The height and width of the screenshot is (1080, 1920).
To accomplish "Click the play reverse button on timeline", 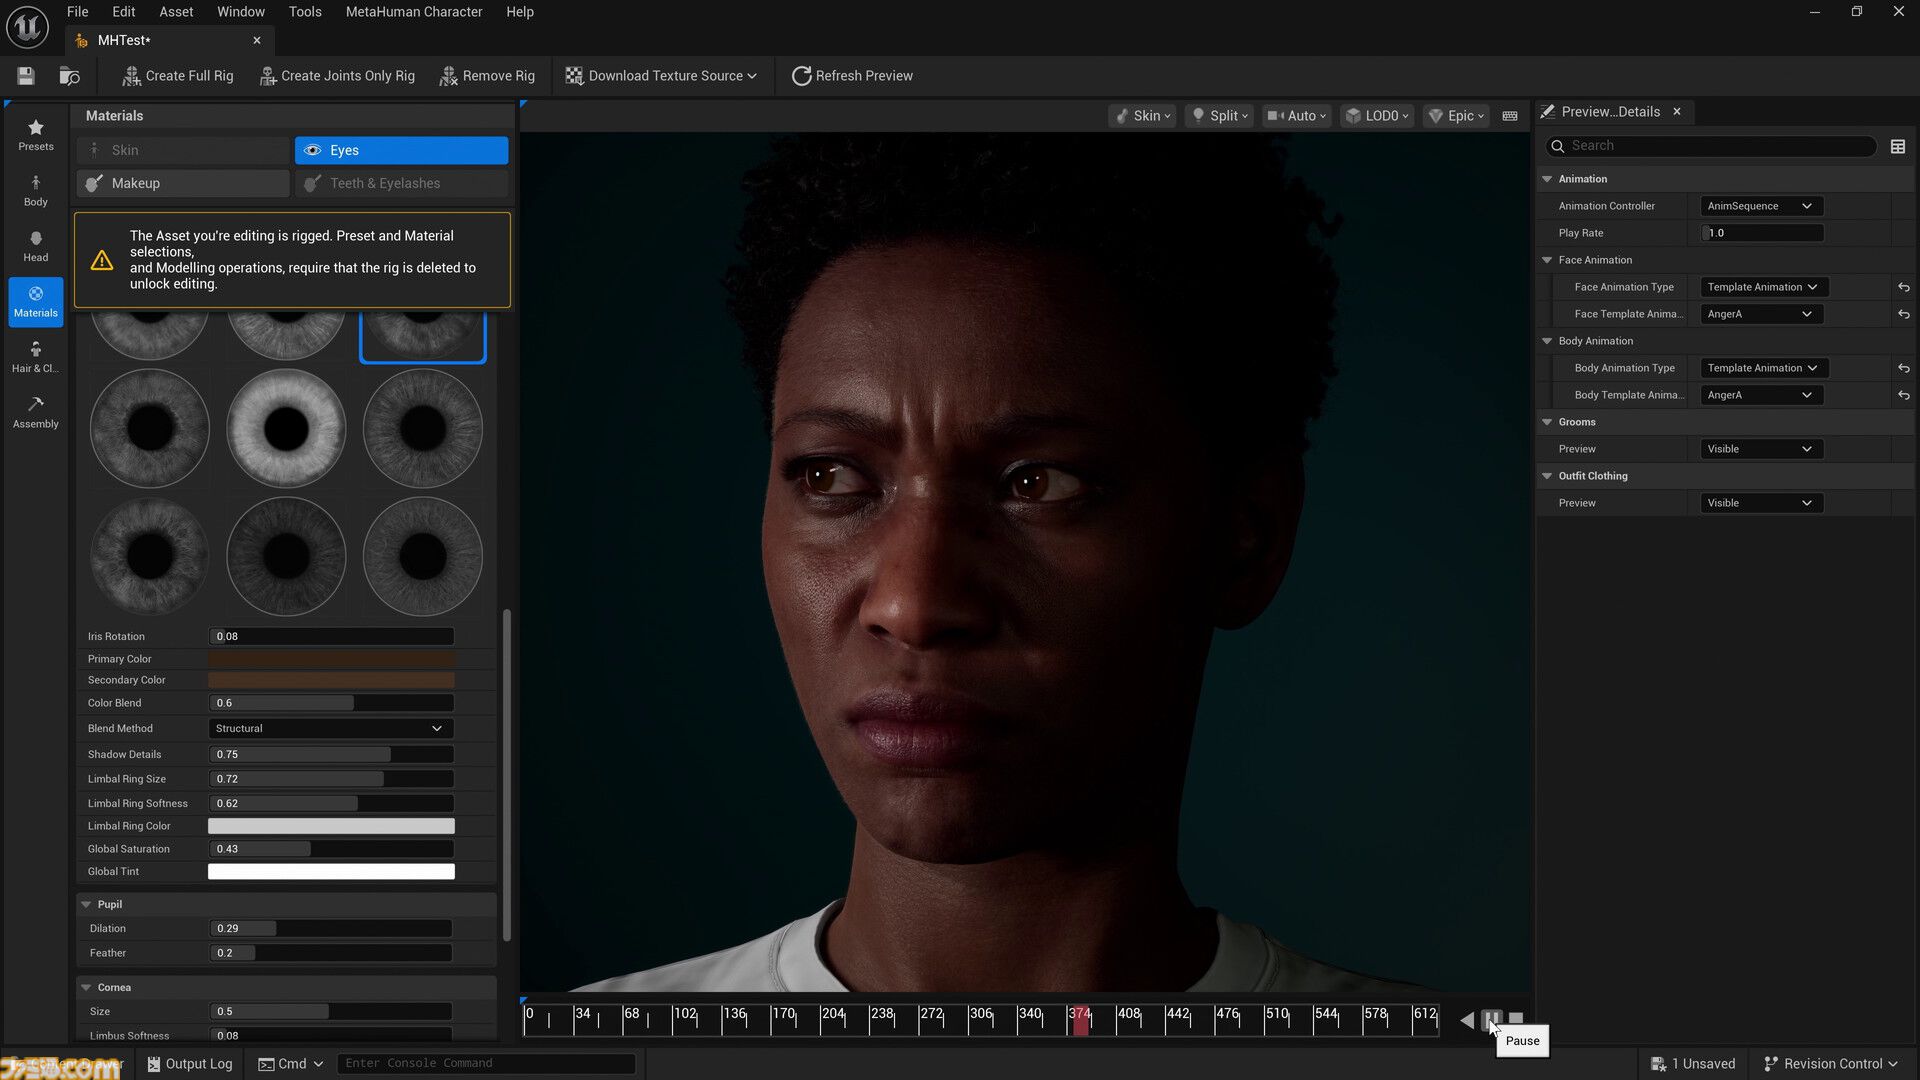I will click(x=1467, y=1020).
